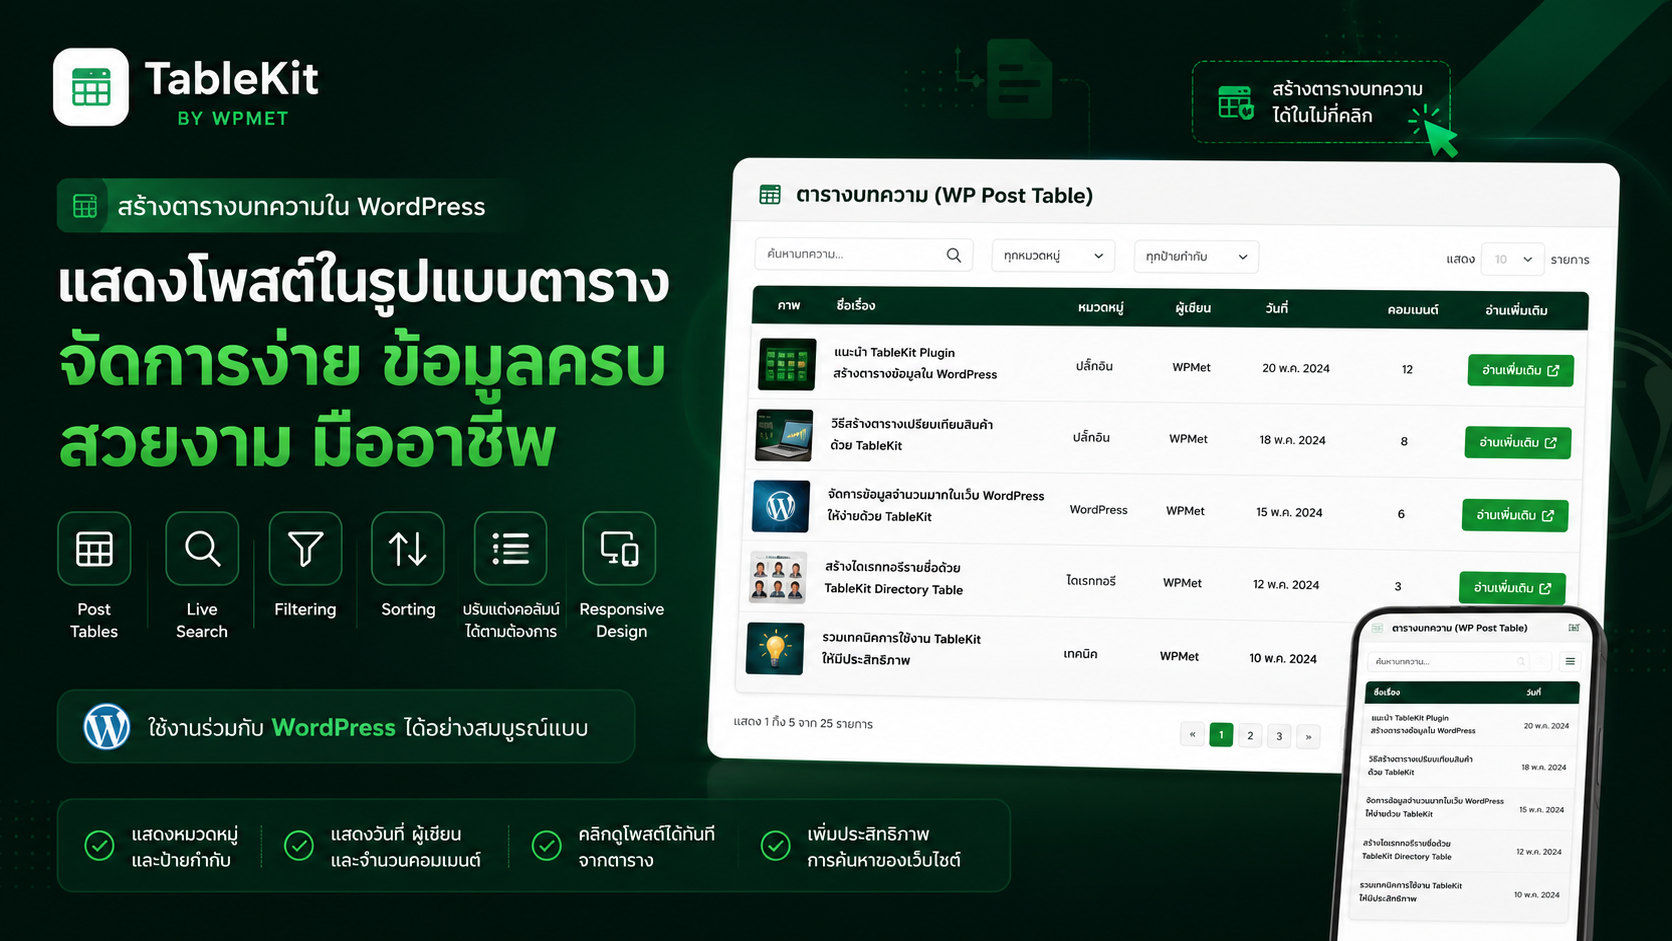The image size is (1672, 941).
Task: Open the ทุกป้ายกำกับ tag dropdown
Action: pyautogui.click(x=1196, y=257)
